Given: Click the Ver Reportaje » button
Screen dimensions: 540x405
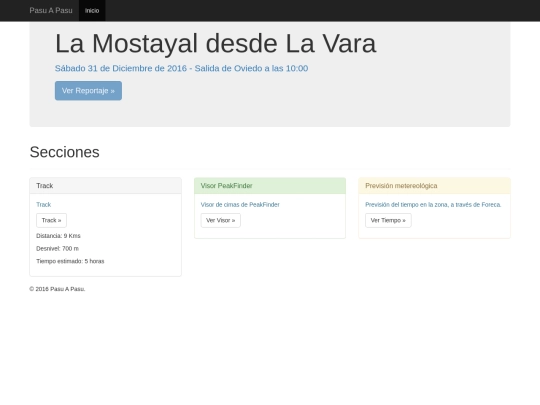Looking at the screenshot, I should (88, 91).
